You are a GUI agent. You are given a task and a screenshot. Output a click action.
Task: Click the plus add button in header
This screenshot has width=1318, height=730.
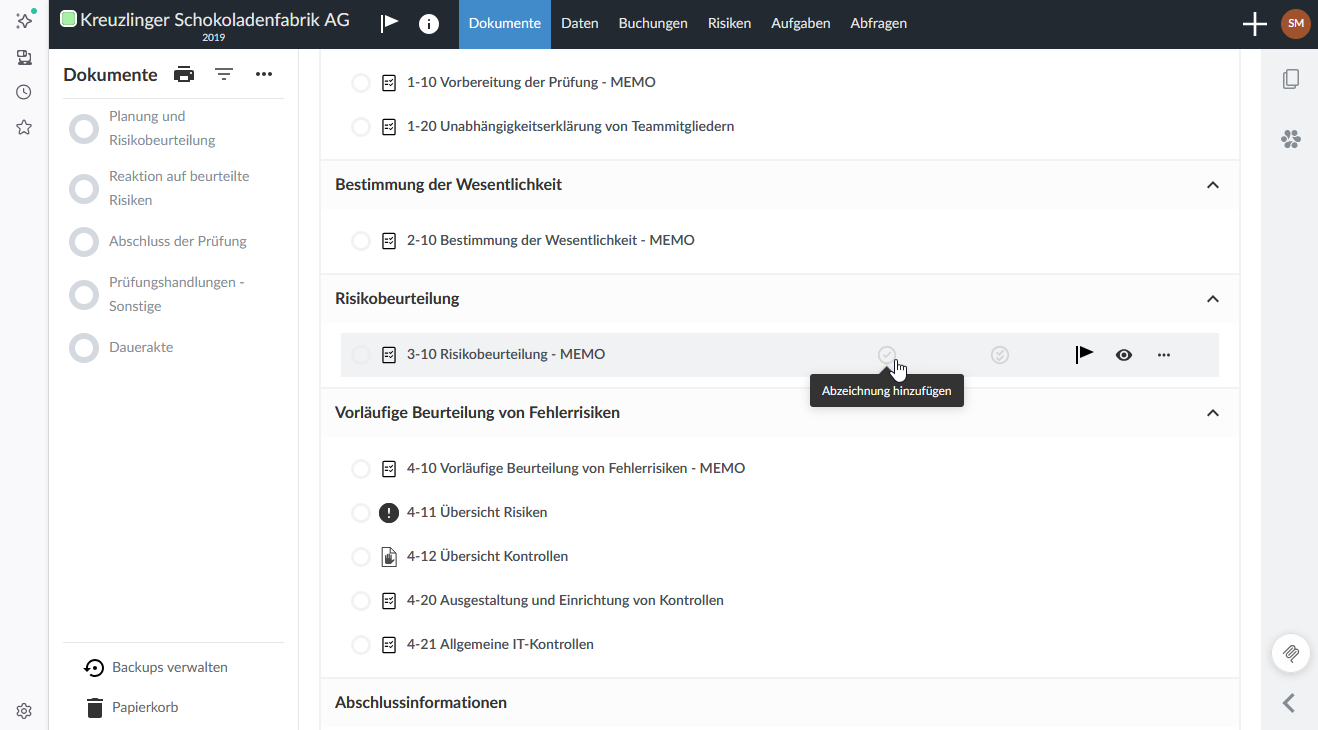click(x=1254, y=24)
